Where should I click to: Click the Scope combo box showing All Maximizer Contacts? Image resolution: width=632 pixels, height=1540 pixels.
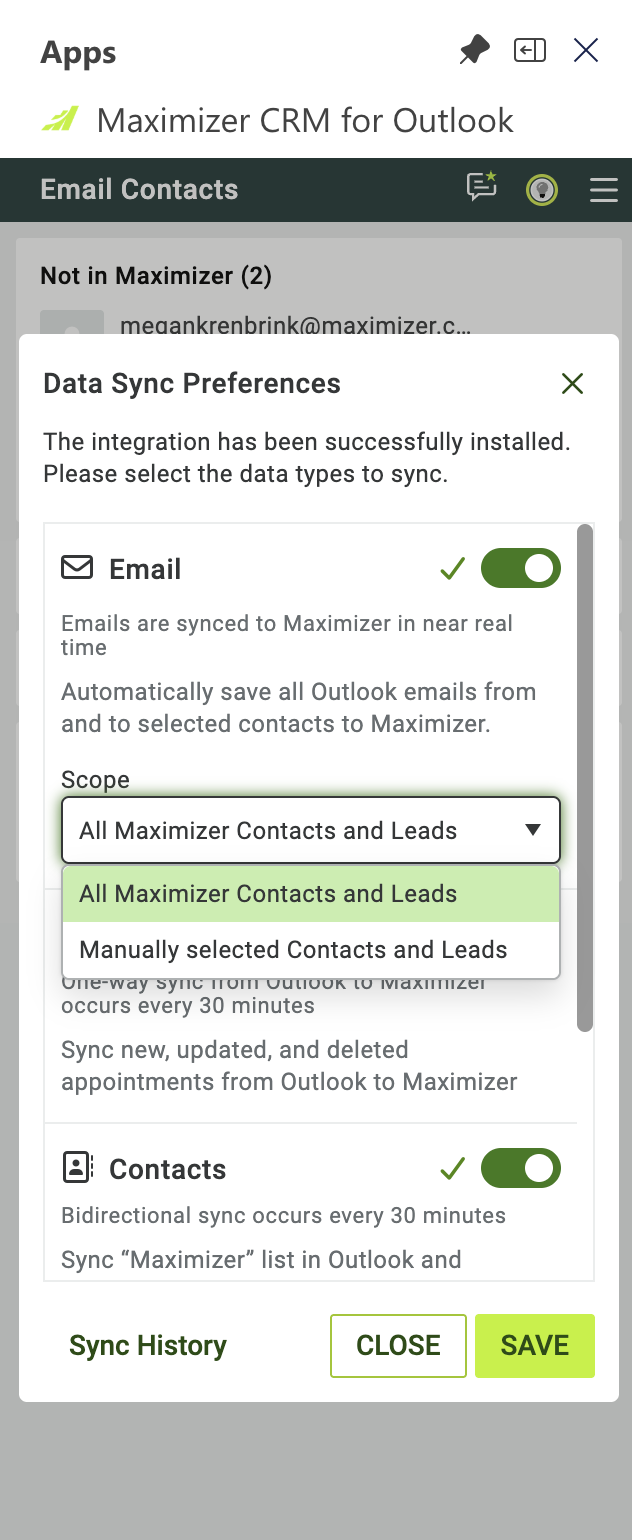(311, 830)
